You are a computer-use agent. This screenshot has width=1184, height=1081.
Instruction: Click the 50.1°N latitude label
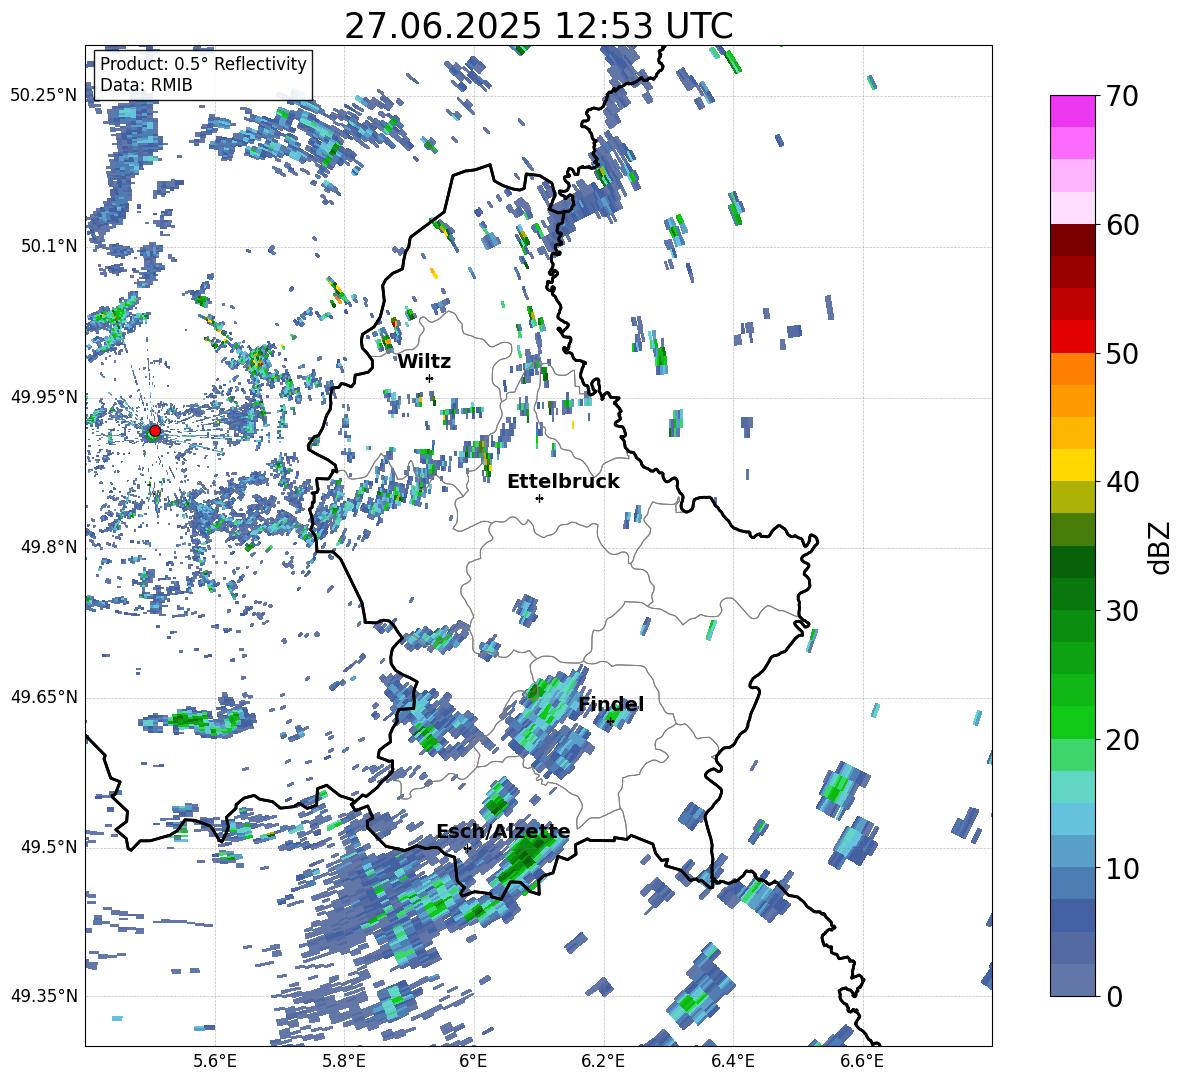click(49, 246)
